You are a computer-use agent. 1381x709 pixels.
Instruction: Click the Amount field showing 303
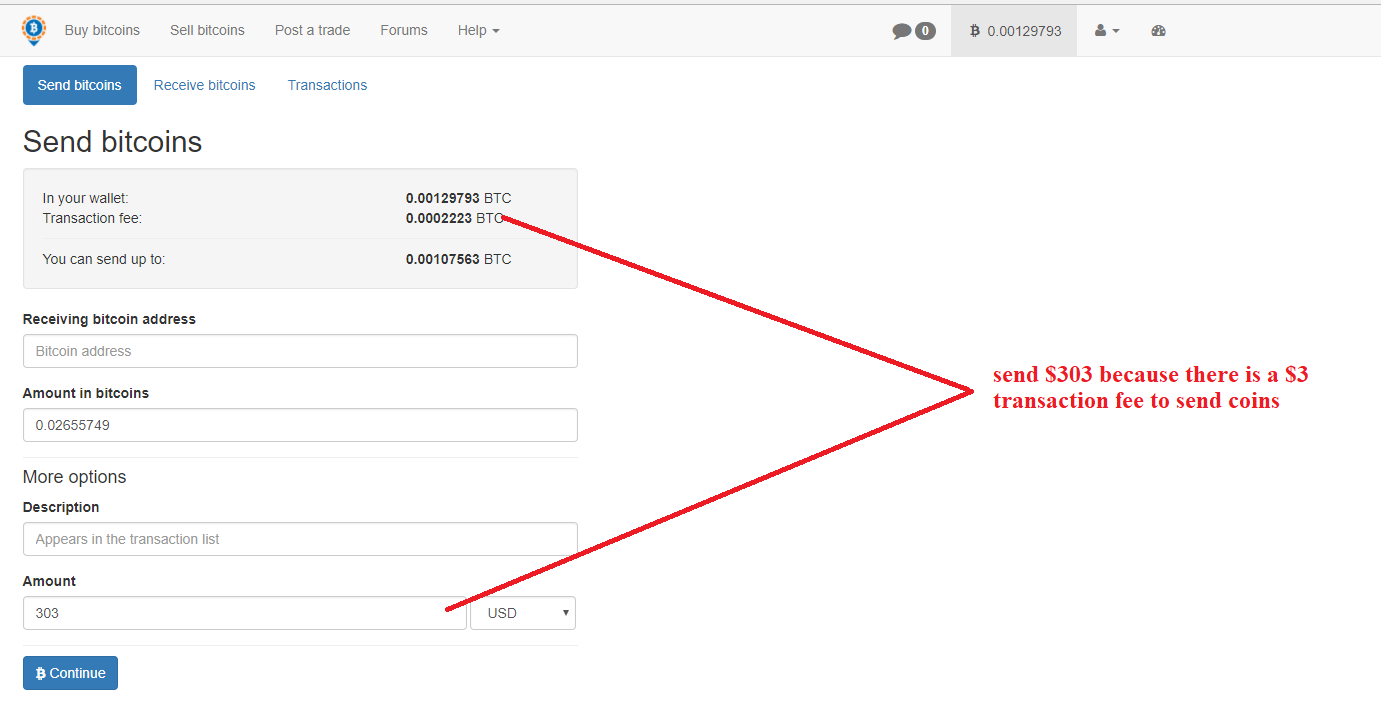(244, 613)
